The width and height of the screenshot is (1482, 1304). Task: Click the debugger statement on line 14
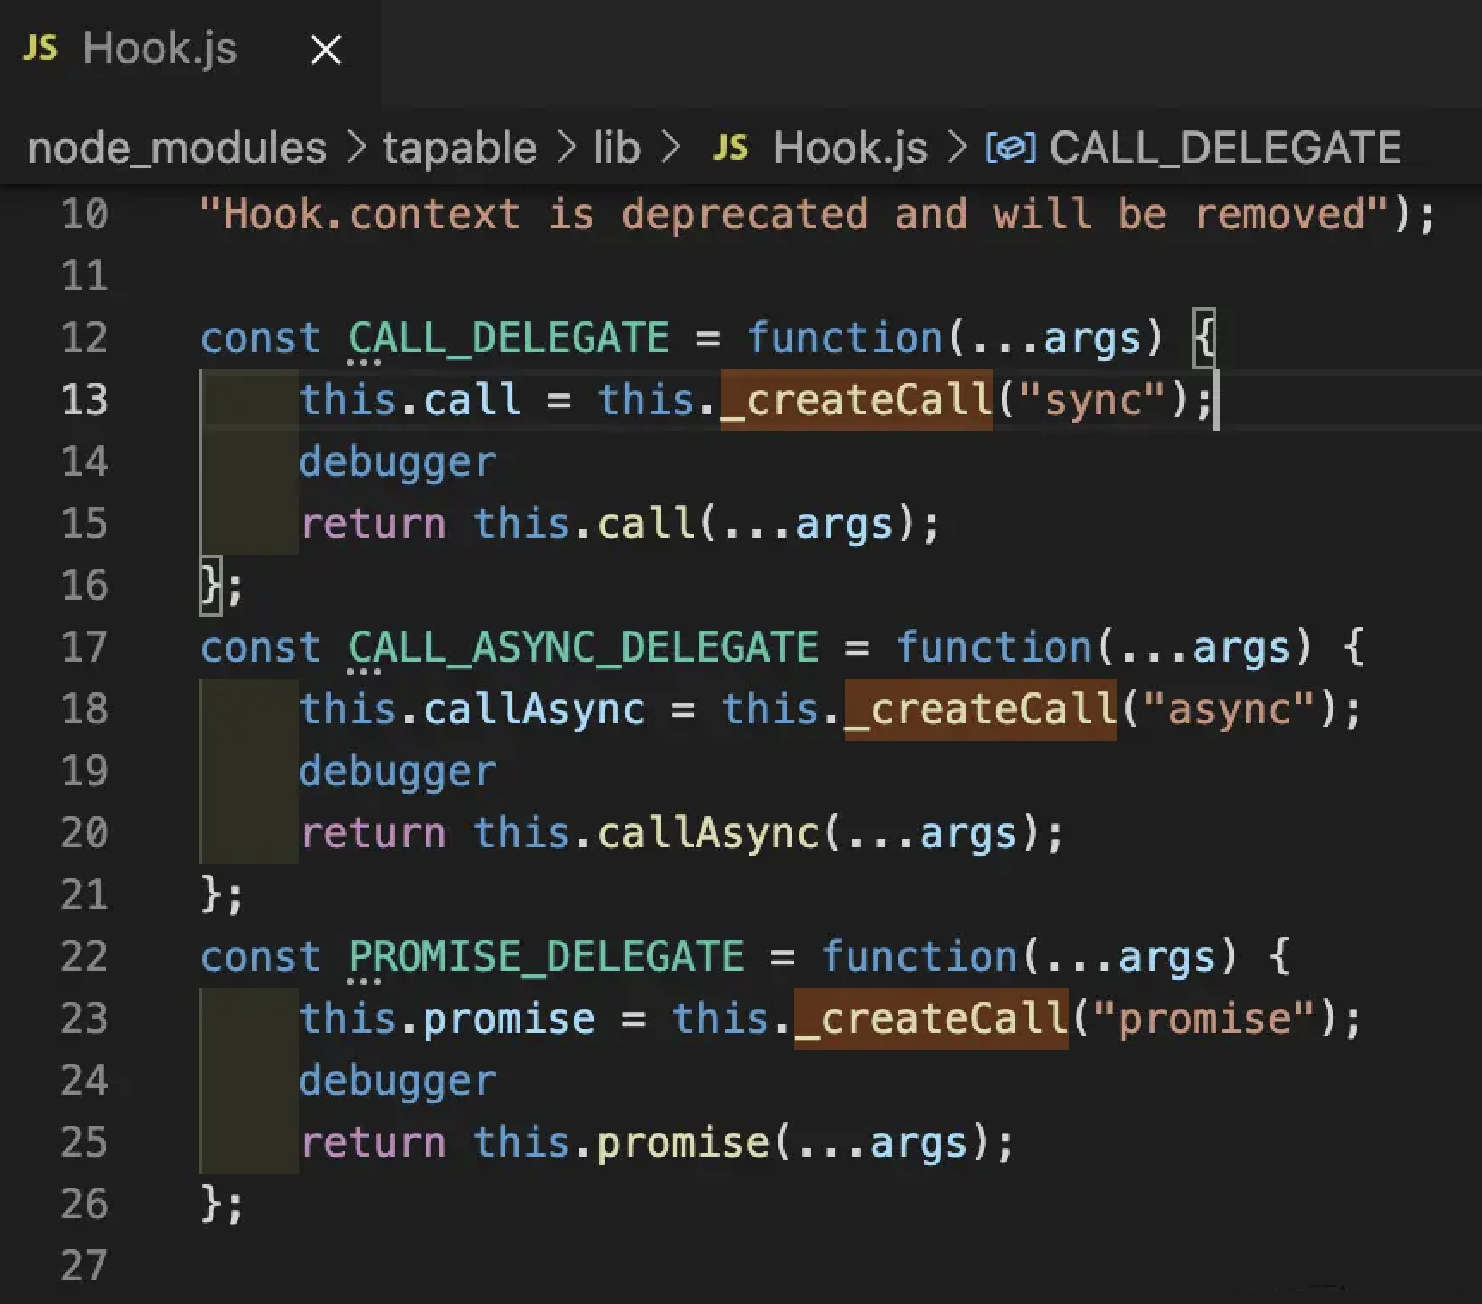point(397,462)
